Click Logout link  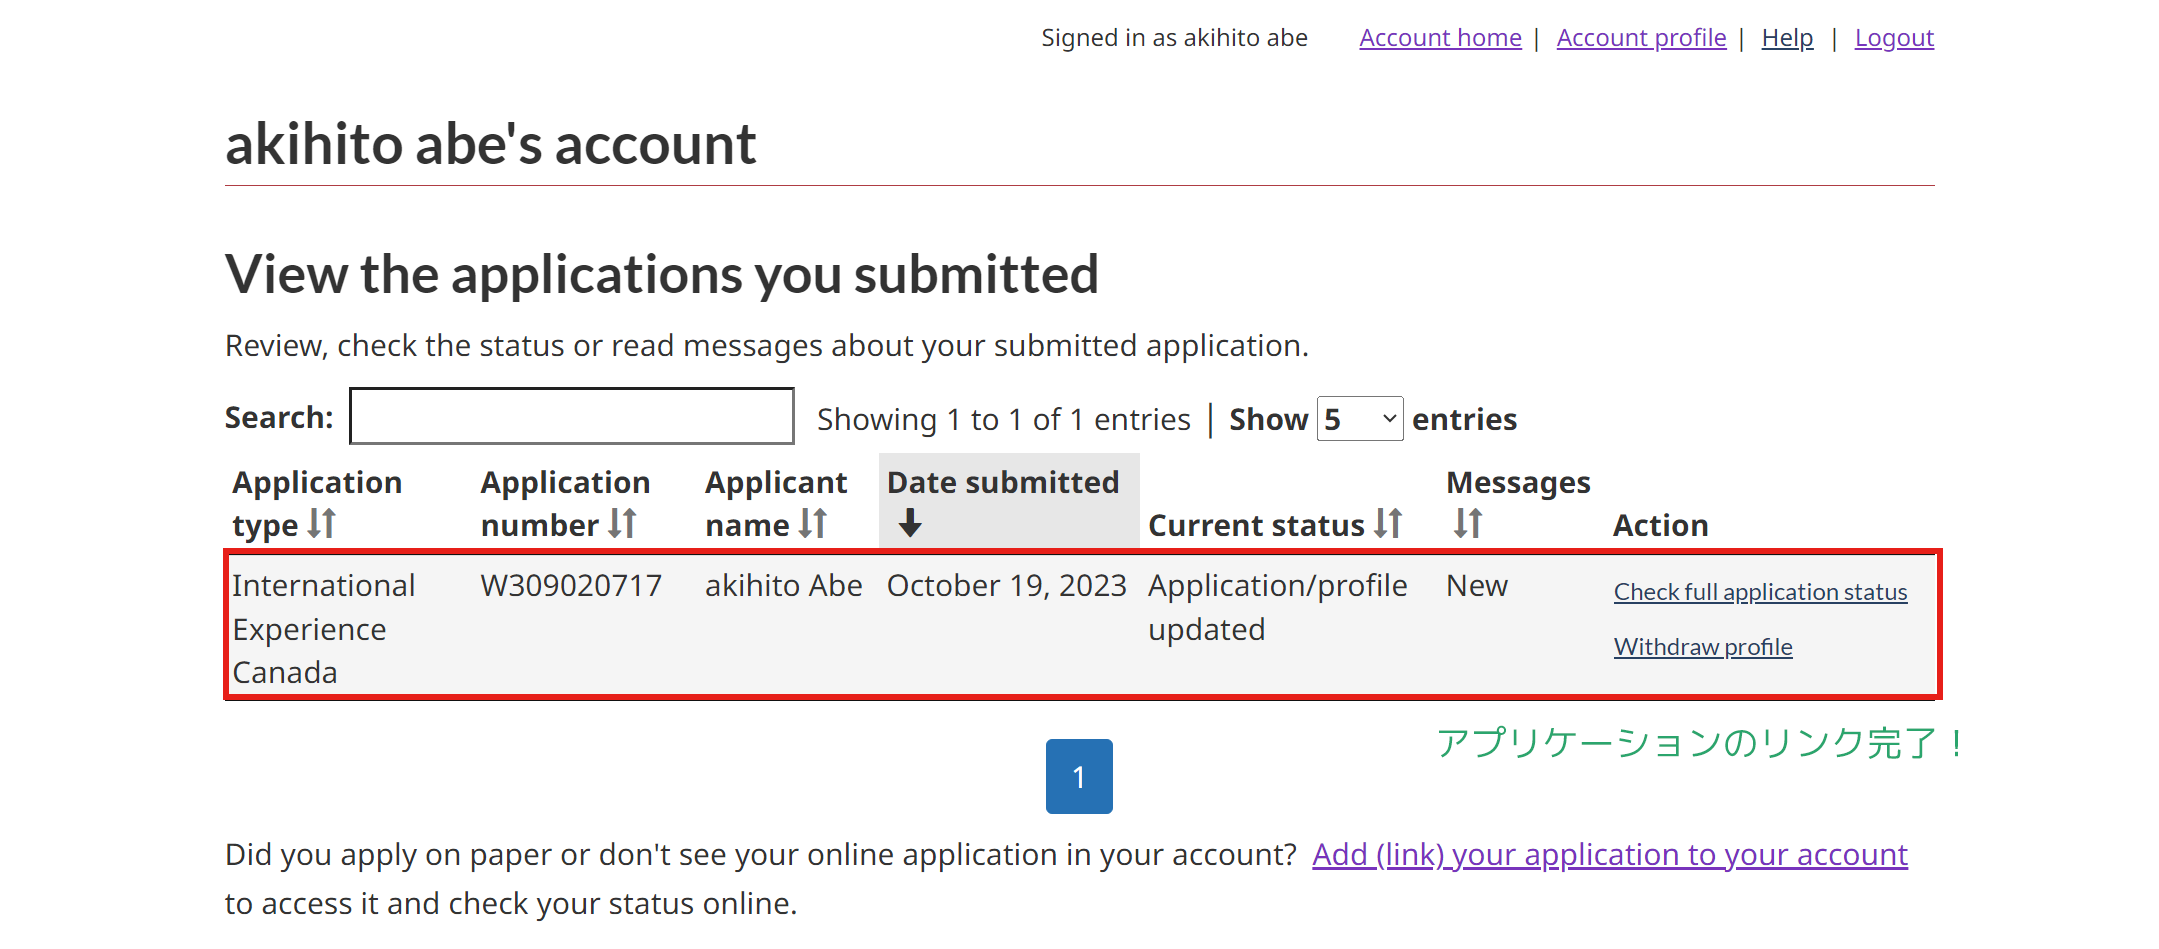click(1894, 38)
